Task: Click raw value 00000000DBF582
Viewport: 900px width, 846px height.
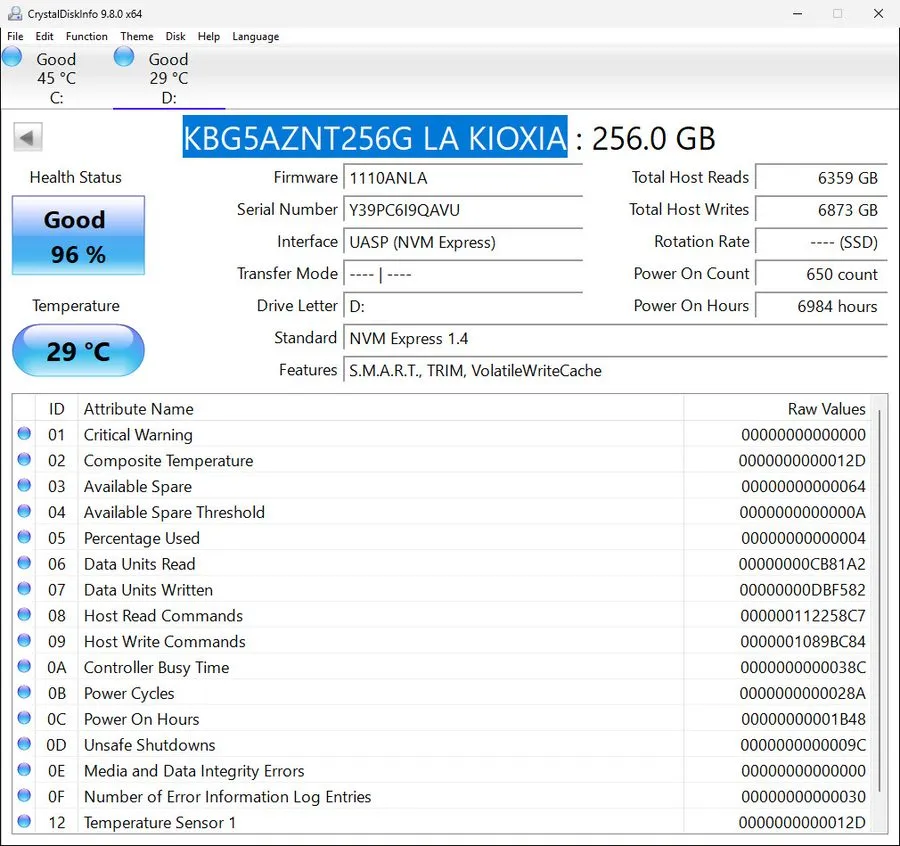Action: [802, 589]
